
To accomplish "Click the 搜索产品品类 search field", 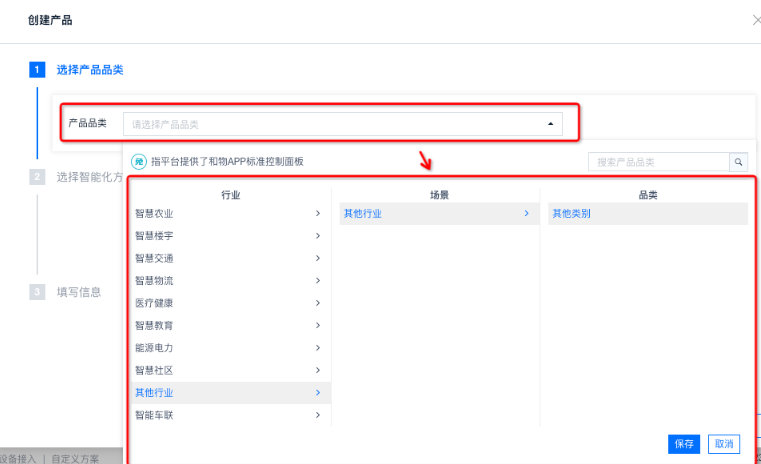I will click(x=658, y=161).
